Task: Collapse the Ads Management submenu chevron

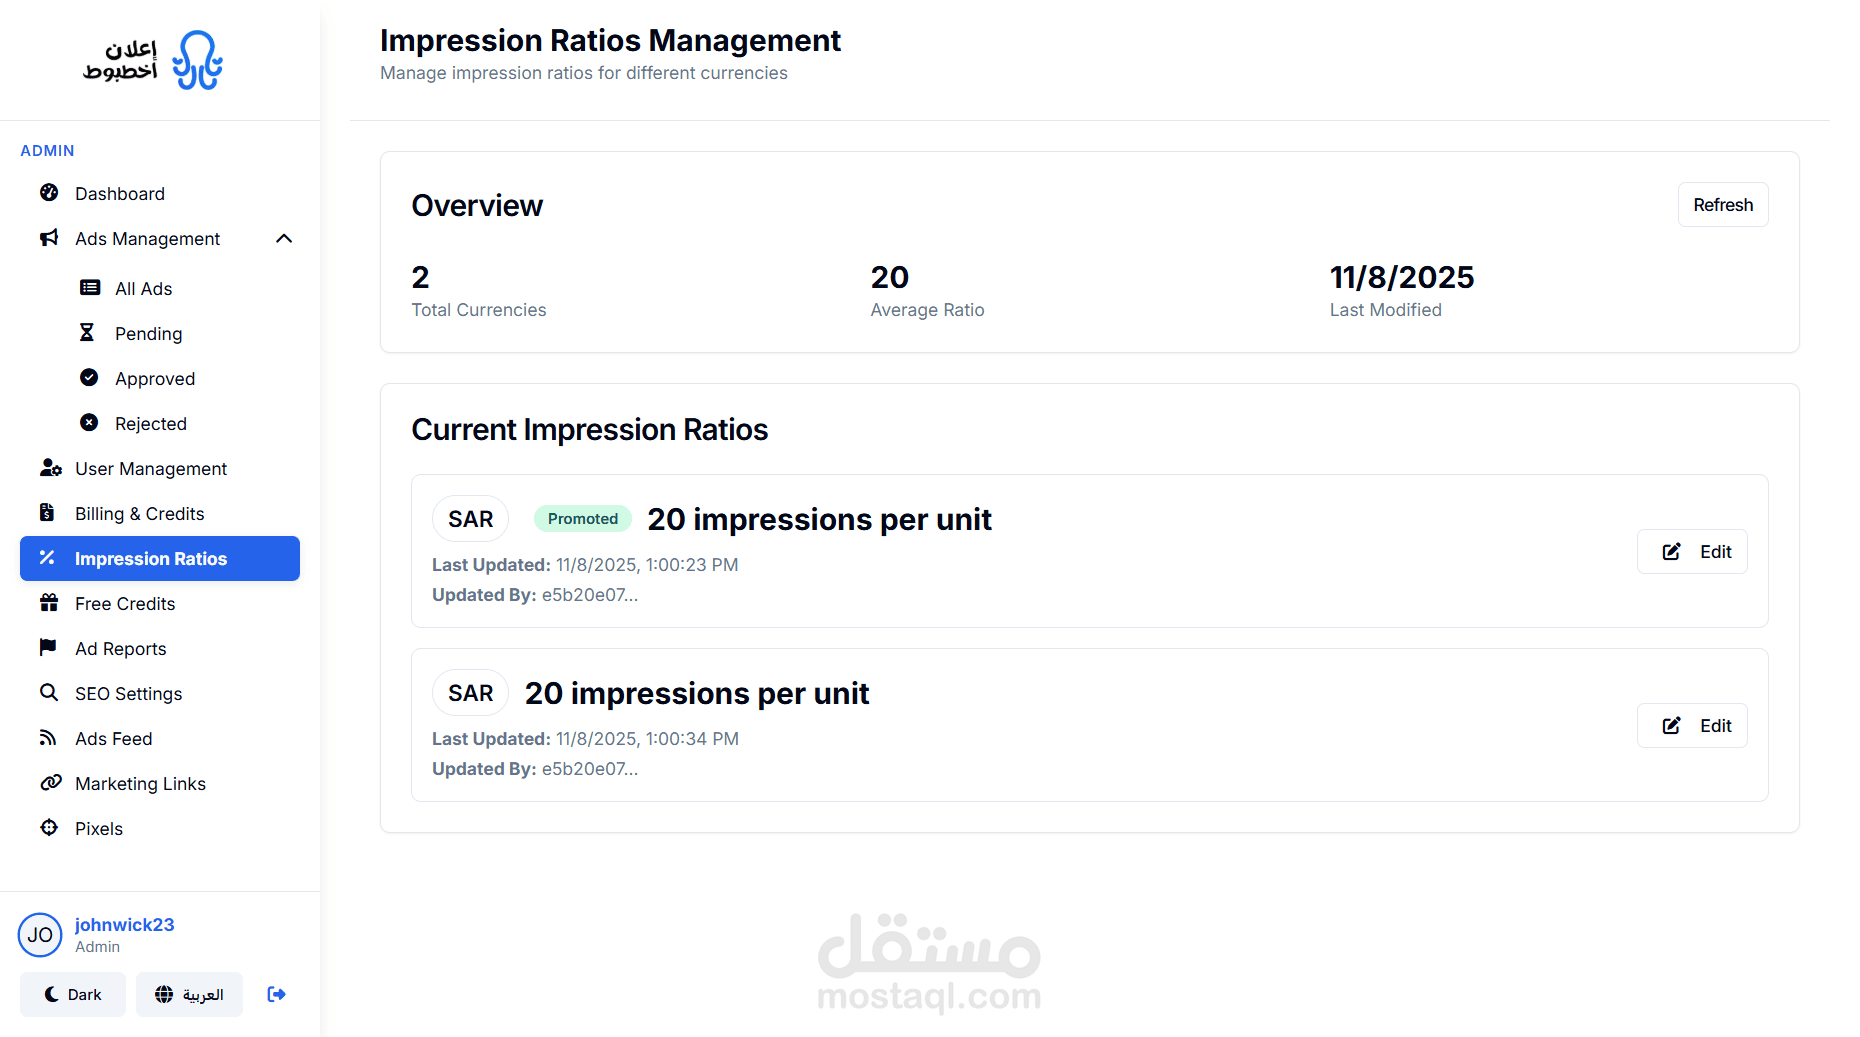Action: (x=284, y=238)
